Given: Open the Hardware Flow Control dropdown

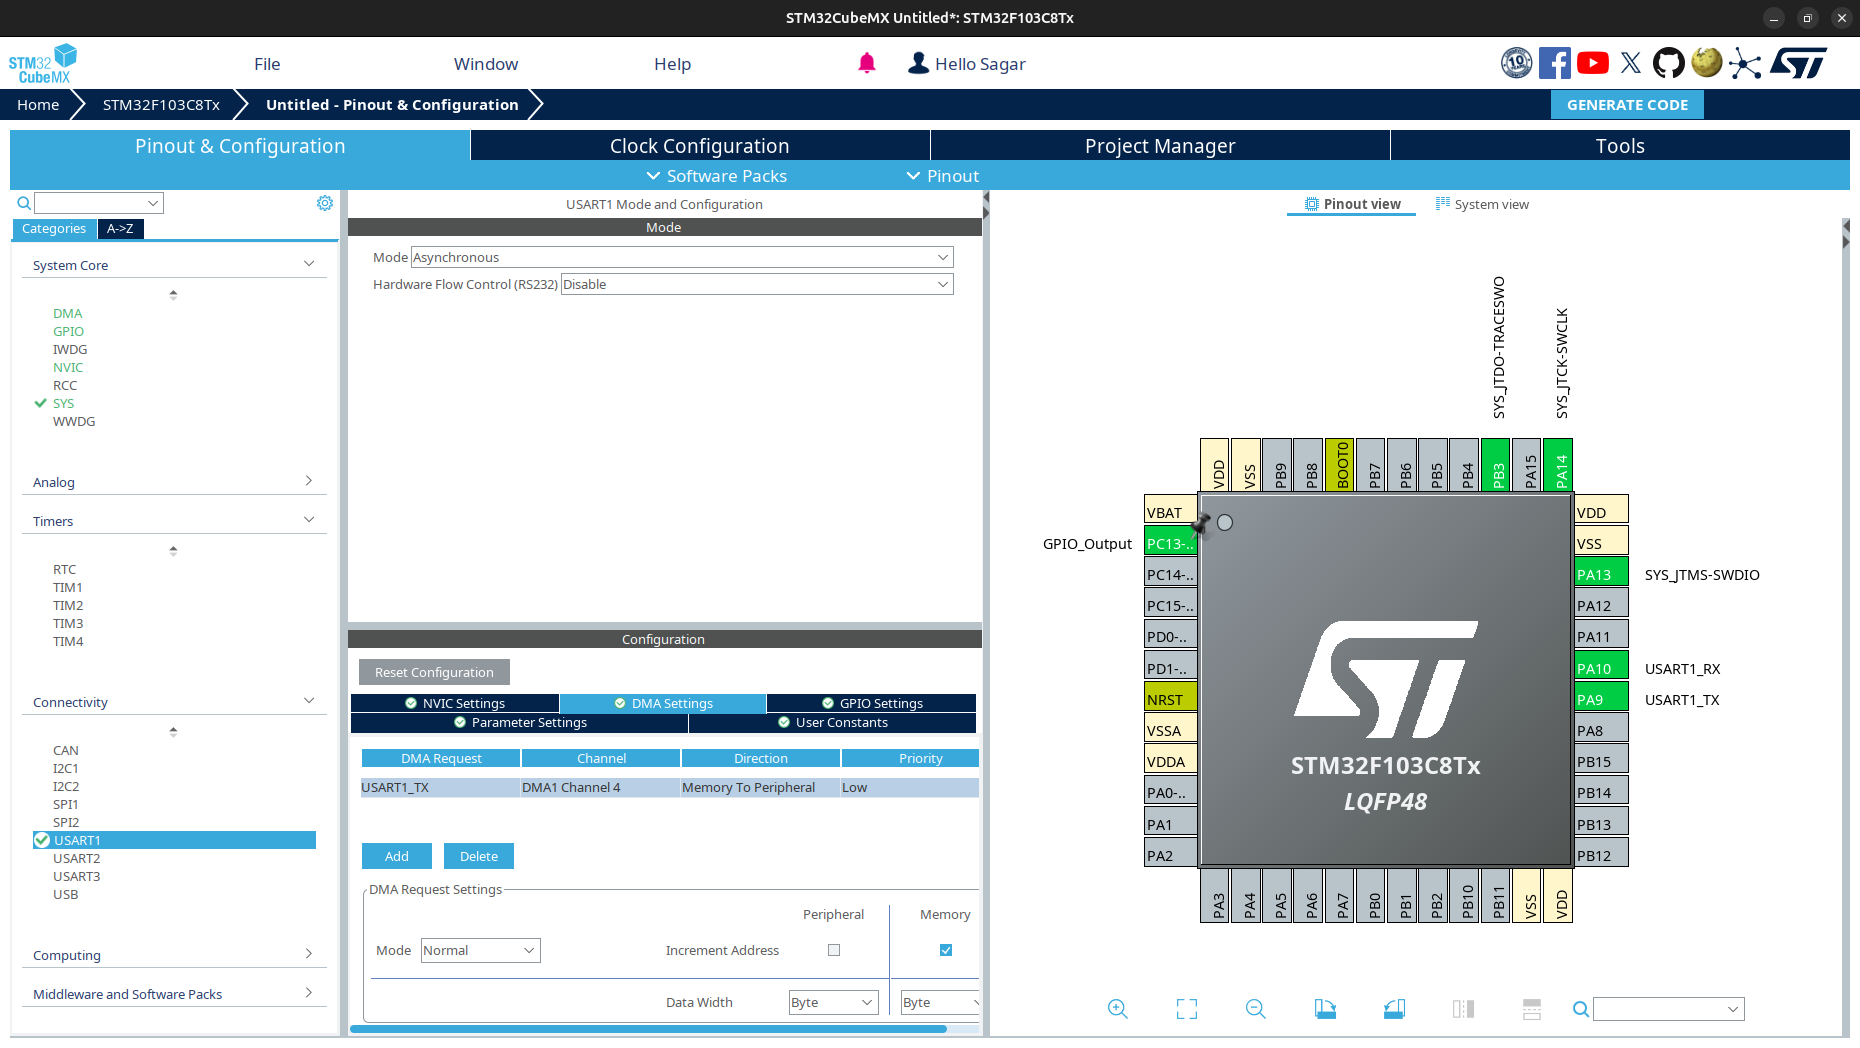Looking at the screenshot, I should click(757, 284).
